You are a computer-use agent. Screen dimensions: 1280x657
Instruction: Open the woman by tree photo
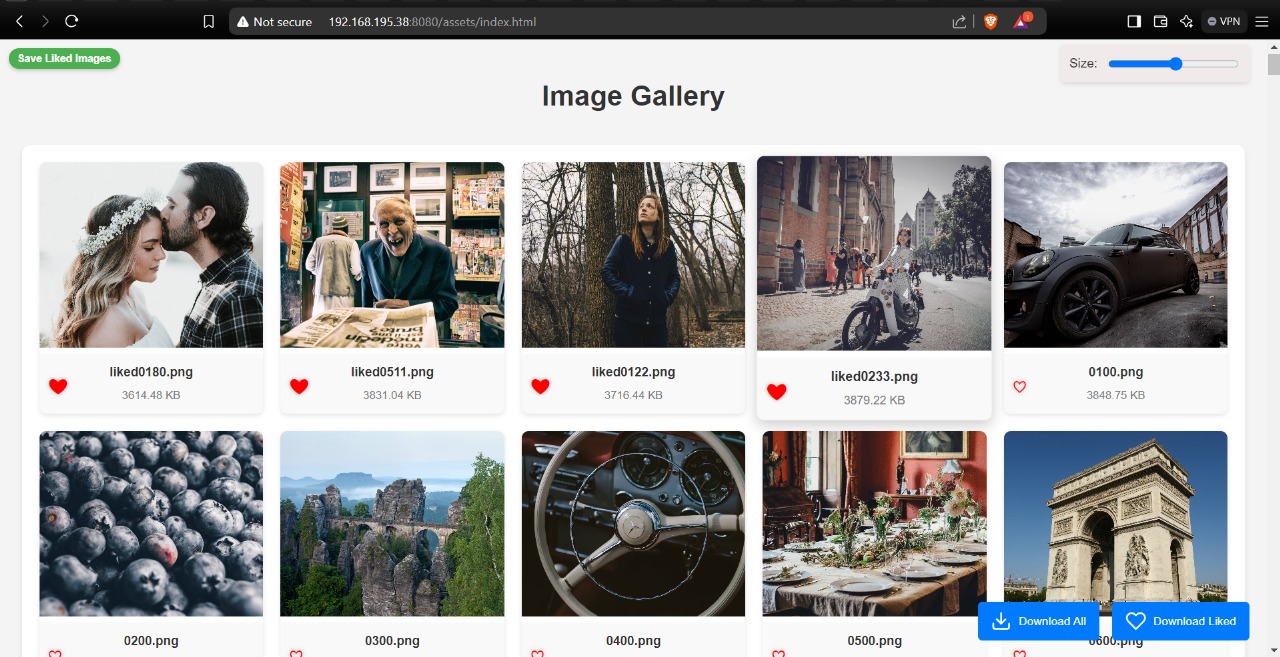(x=633, y=255)
